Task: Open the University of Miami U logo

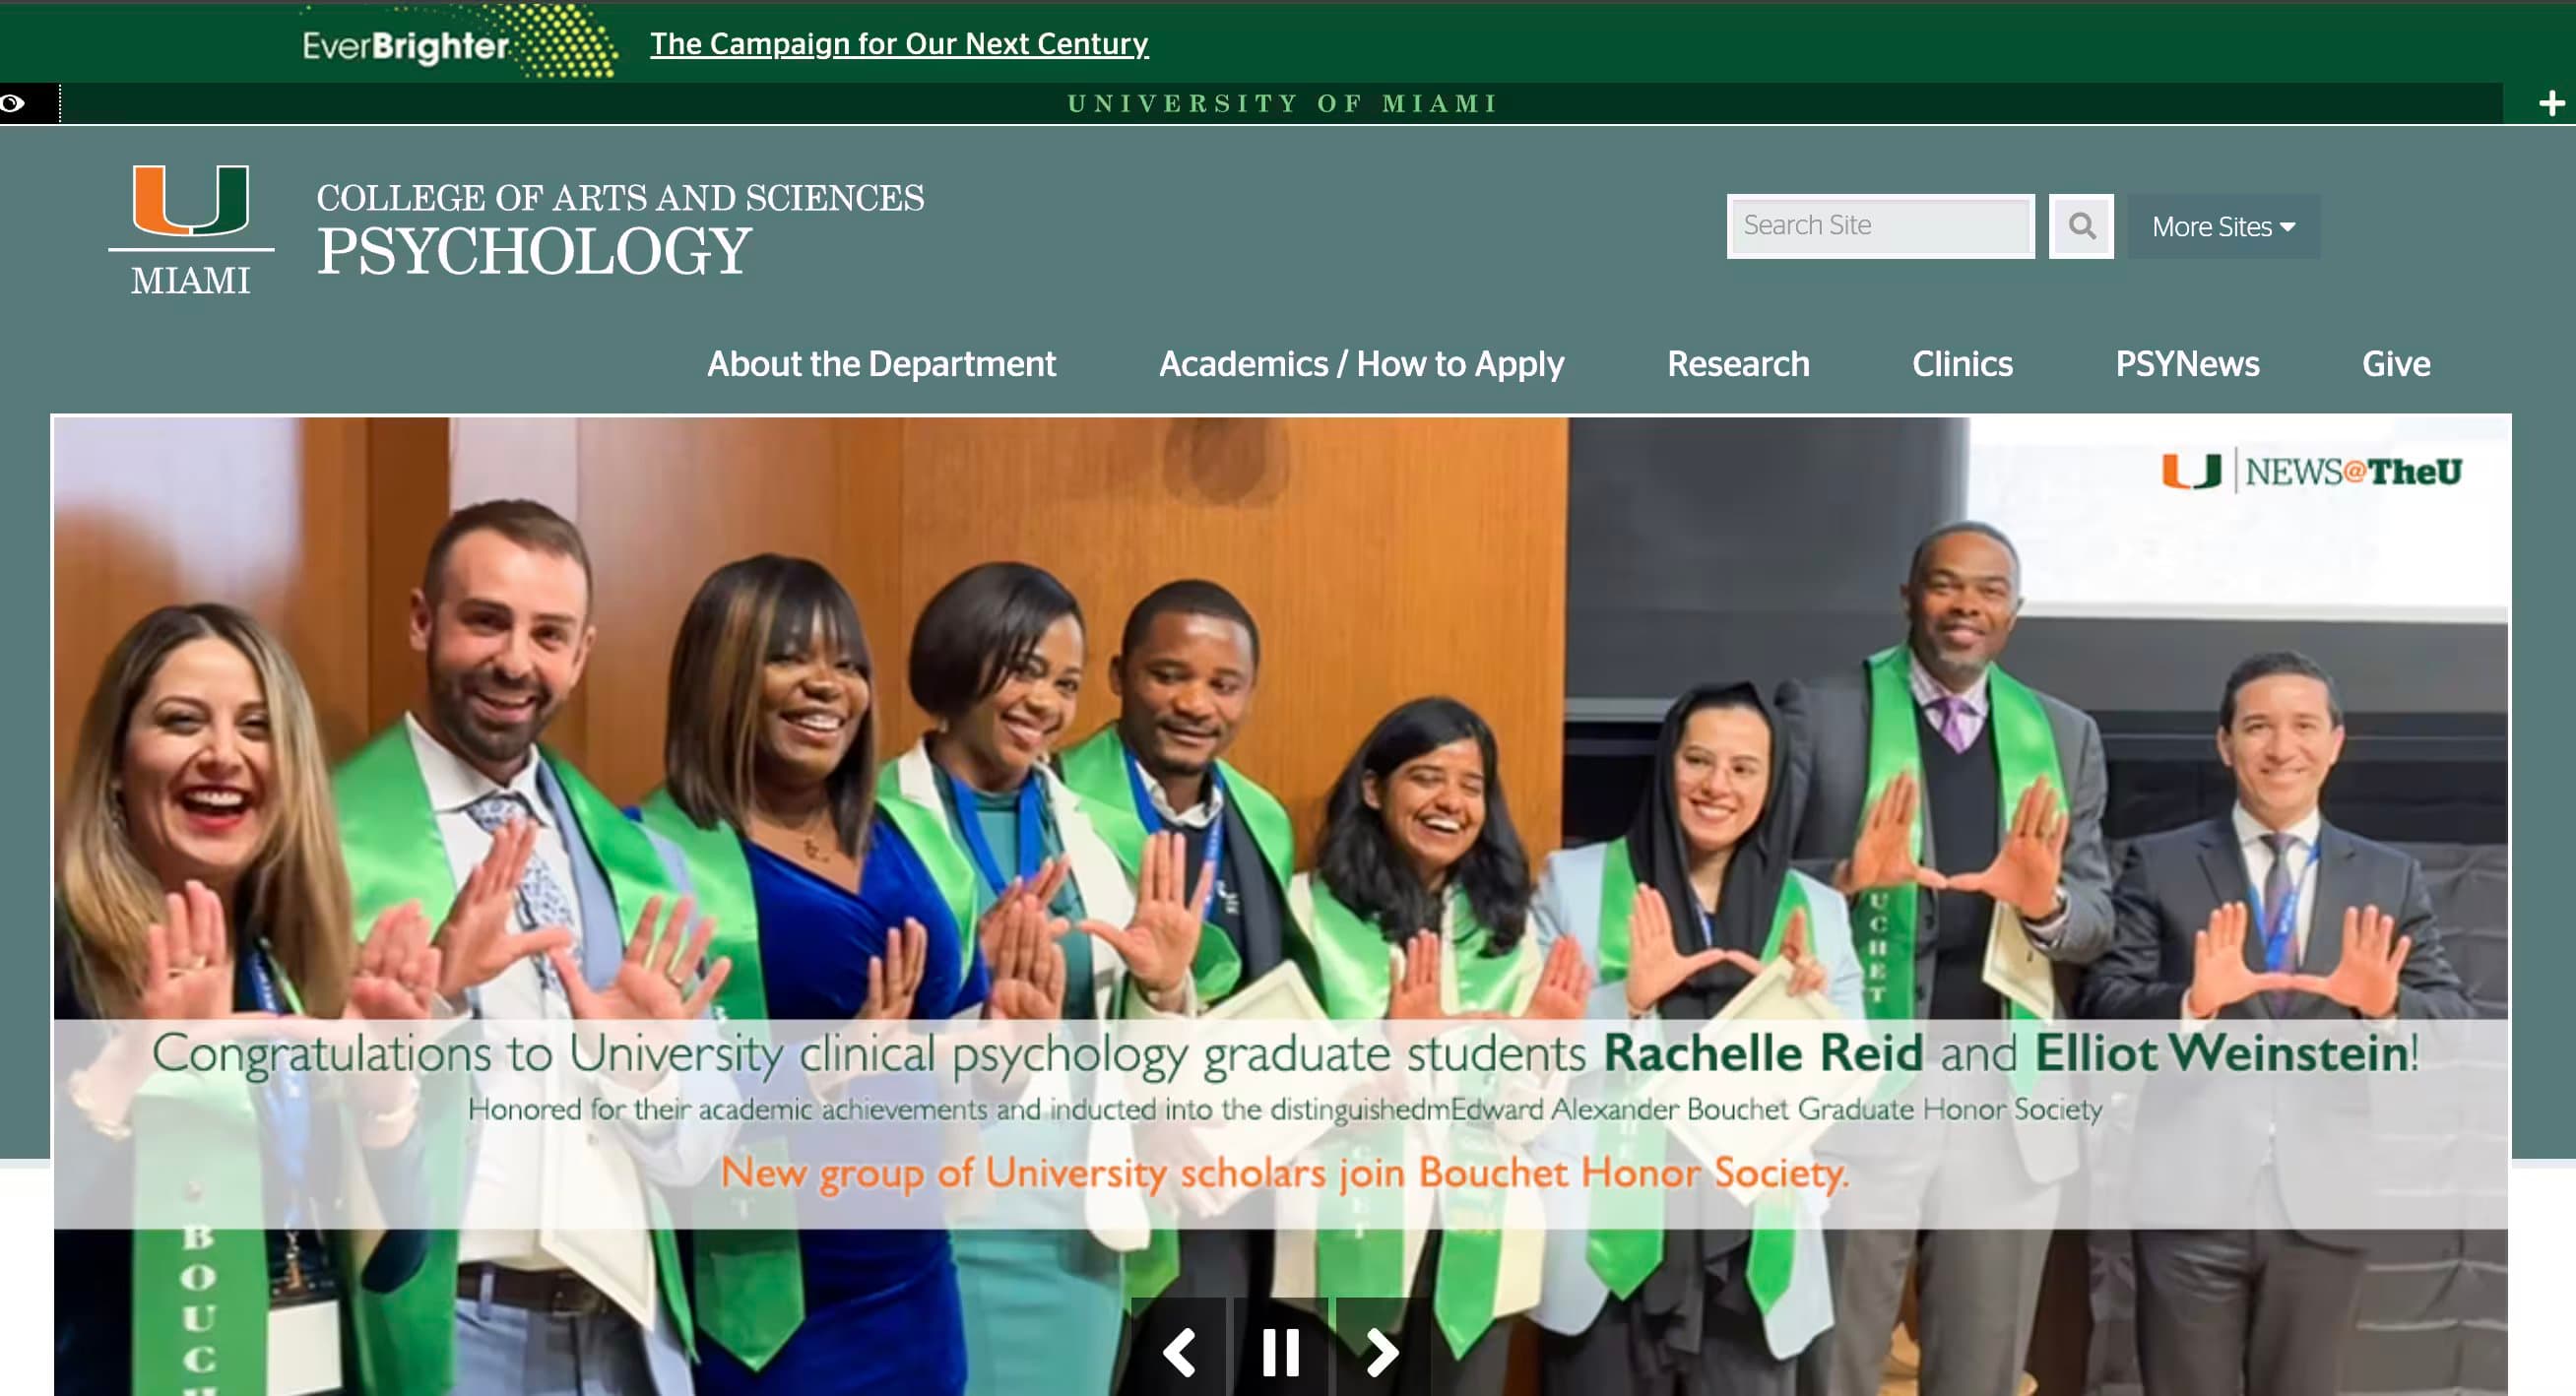Action: click(x=191, y=230)
